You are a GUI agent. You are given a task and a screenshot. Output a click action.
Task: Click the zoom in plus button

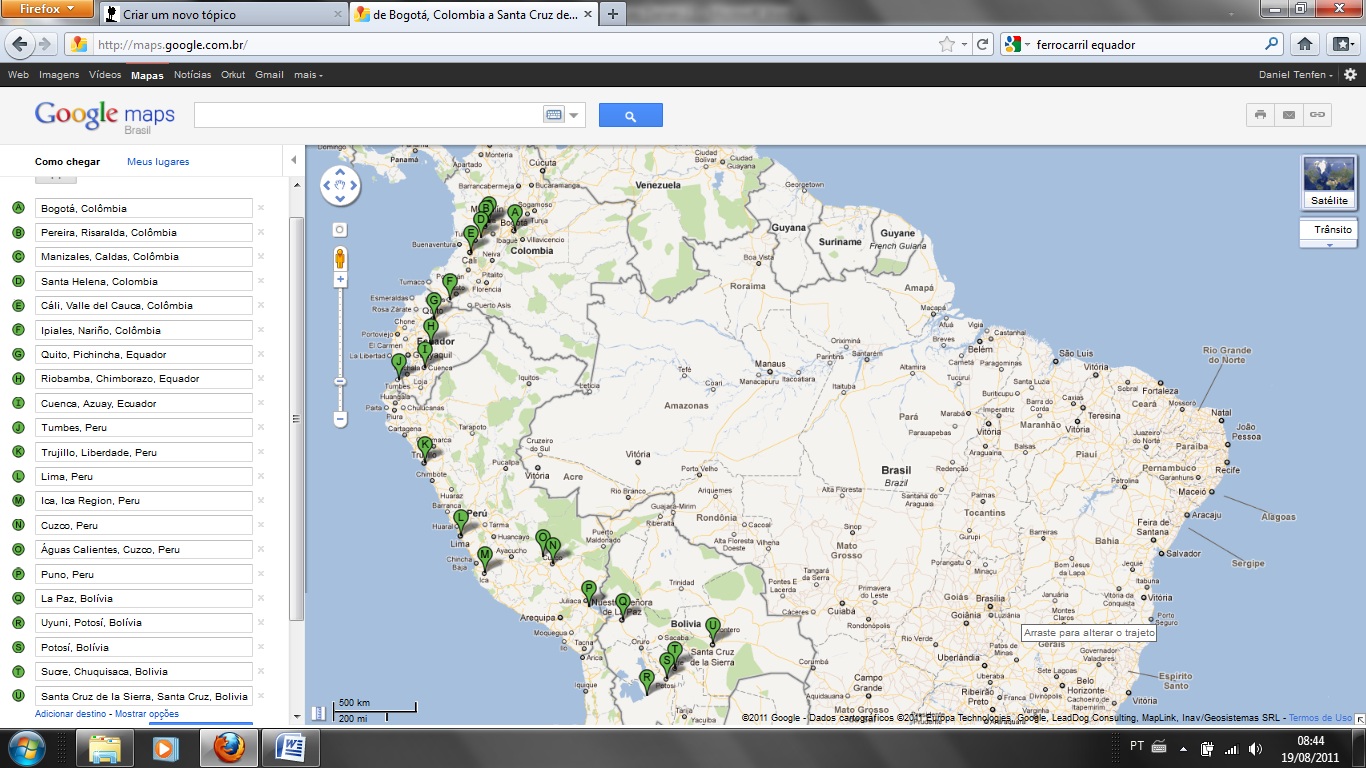pos(340,280)
